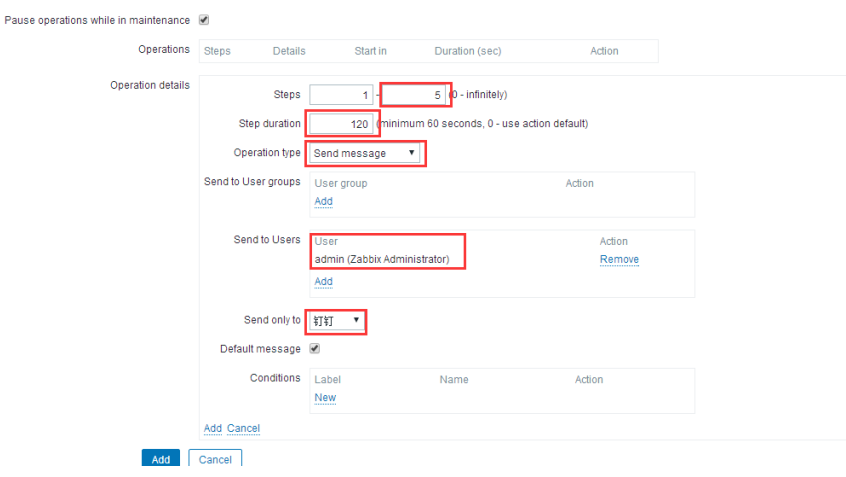Remove the admin user from recipients
This screenshot has height=477, width=846.
pyautogui.click(x=619, y=260)
